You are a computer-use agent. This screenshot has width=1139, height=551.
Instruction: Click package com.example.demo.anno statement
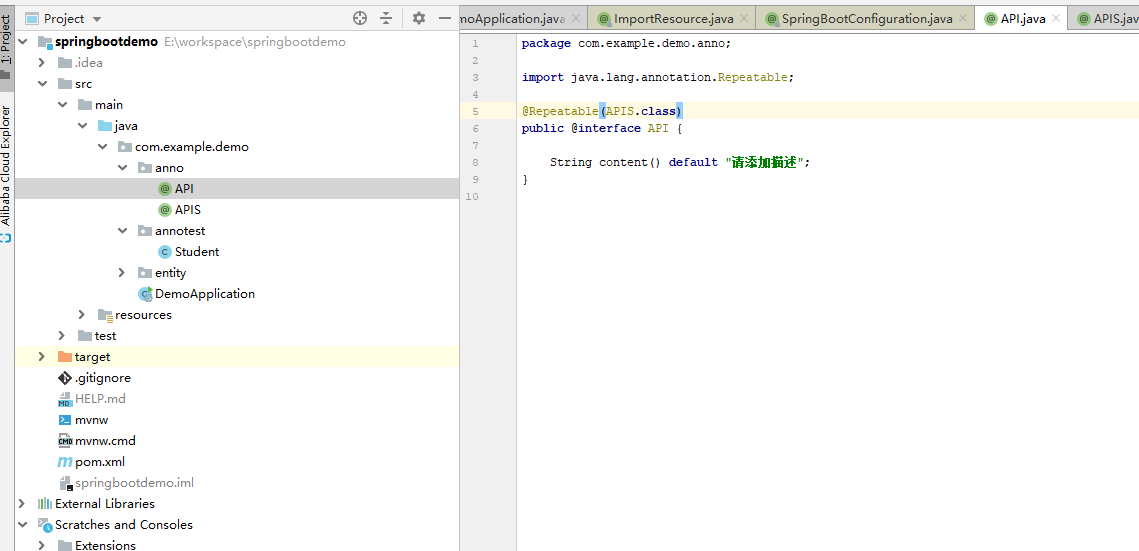pyautogui.click(x=626, y=44)
